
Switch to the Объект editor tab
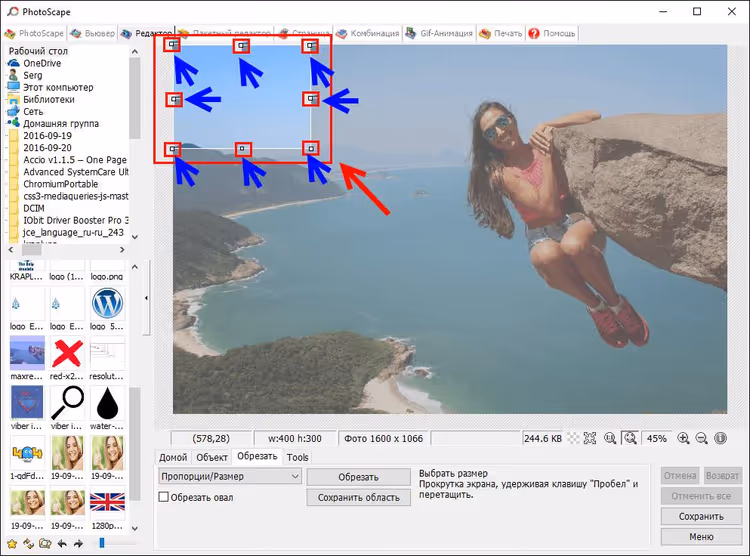pos(211,457)
